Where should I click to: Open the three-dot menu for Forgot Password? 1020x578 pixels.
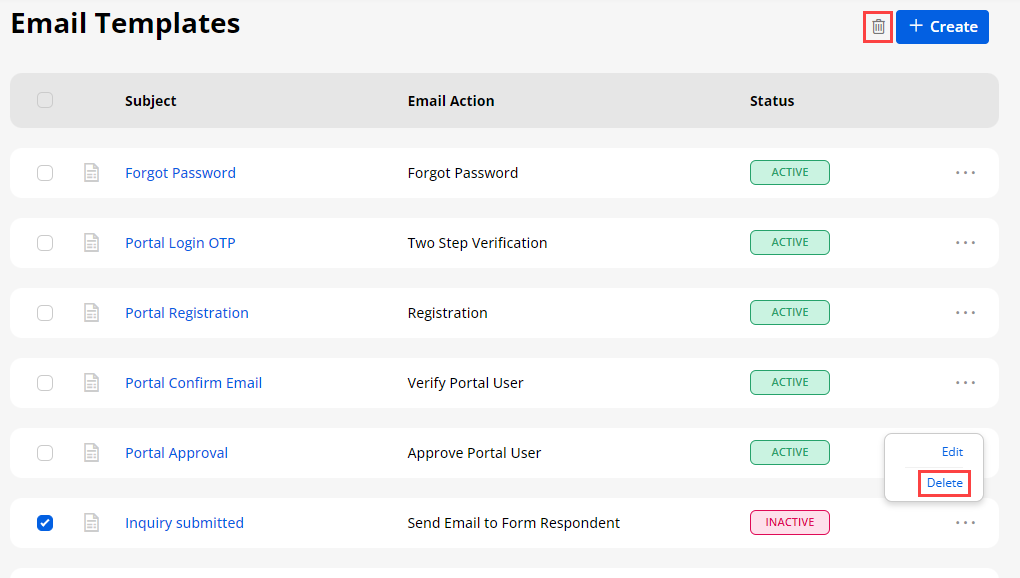coord(965,173)
